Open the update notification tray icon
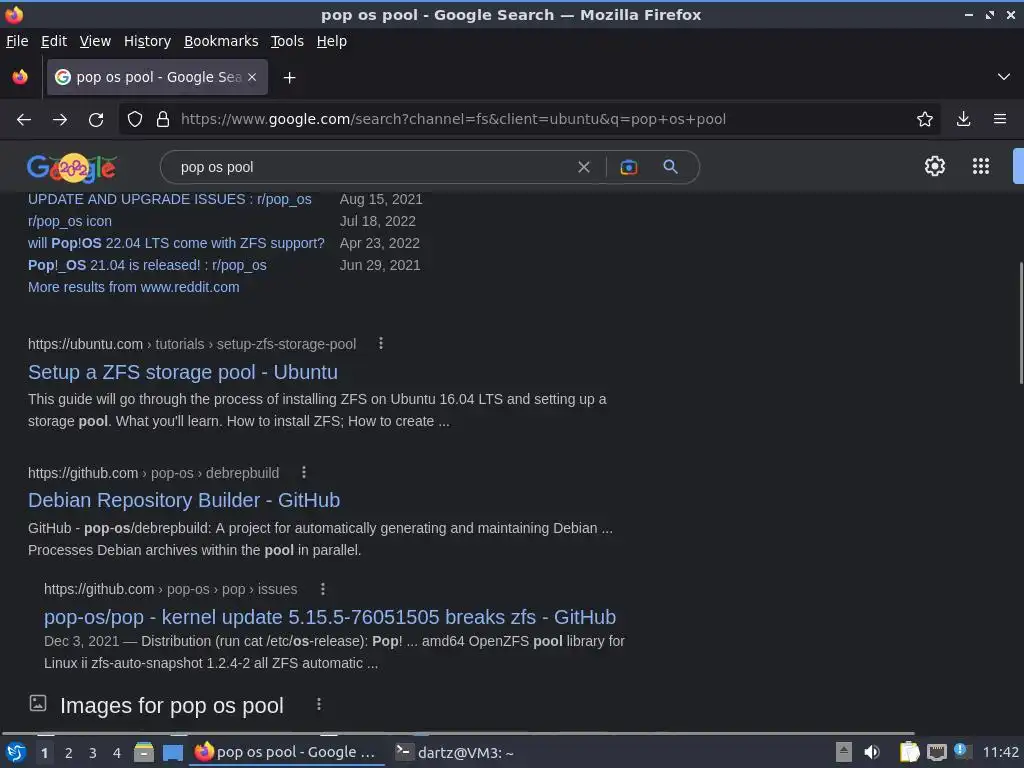Image resolution: width=1024 pixels, height=768 pixels. click(962, 750)
